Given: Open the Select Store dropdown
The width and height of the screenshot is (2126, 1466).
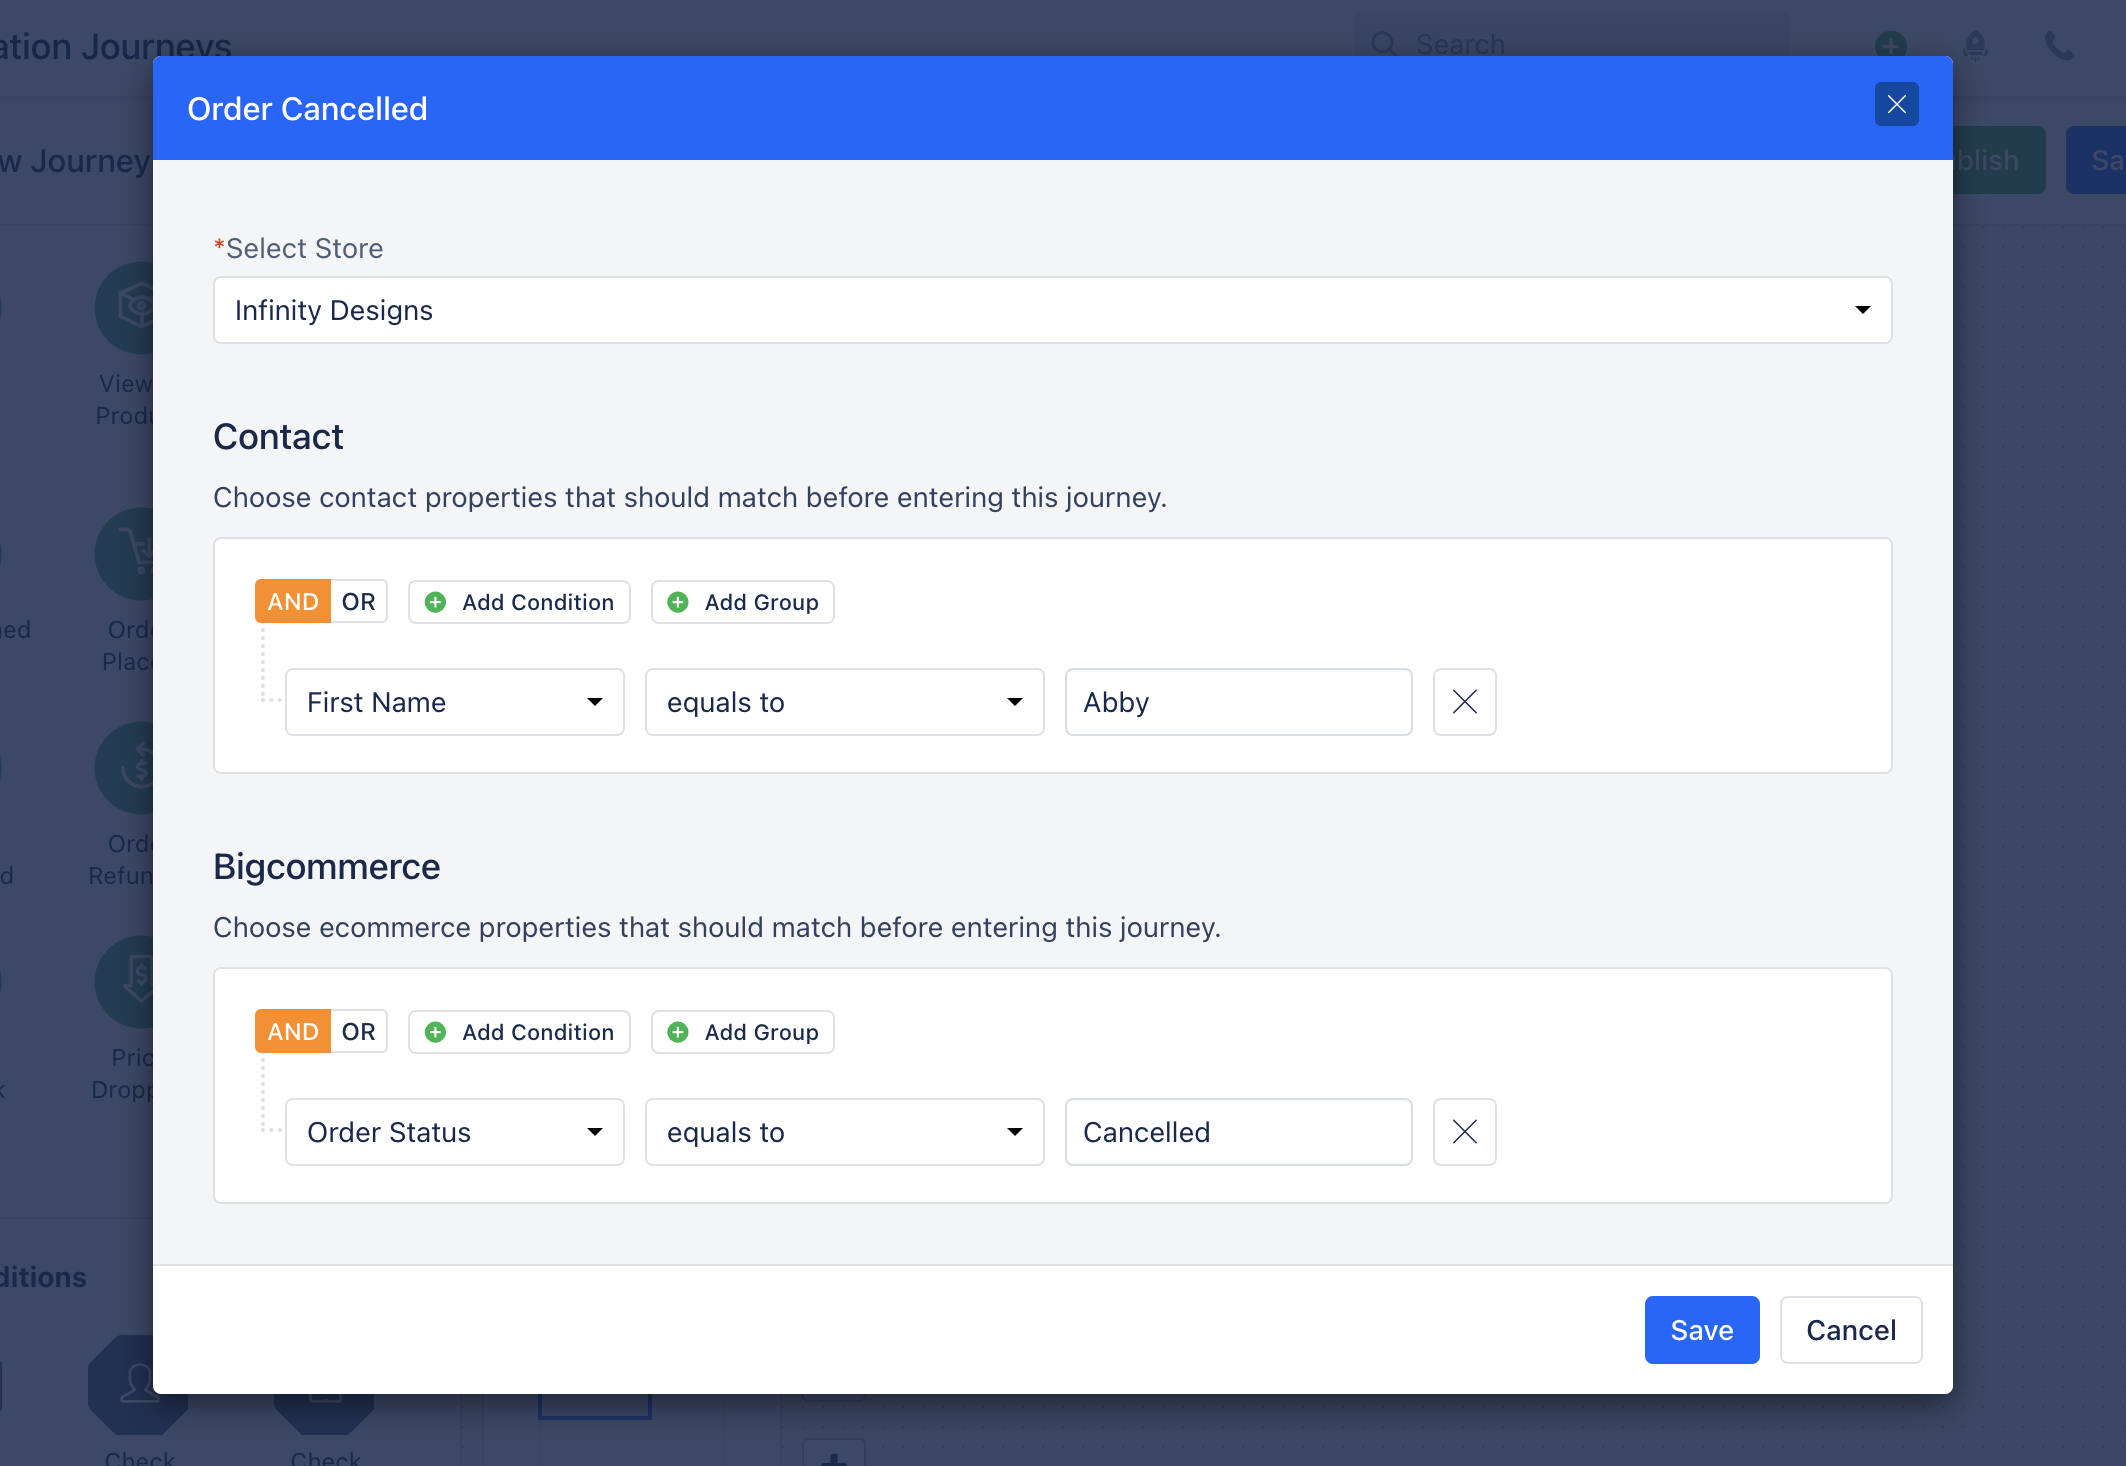Looking at the screenshot, I should click(x=1052, y=310).
